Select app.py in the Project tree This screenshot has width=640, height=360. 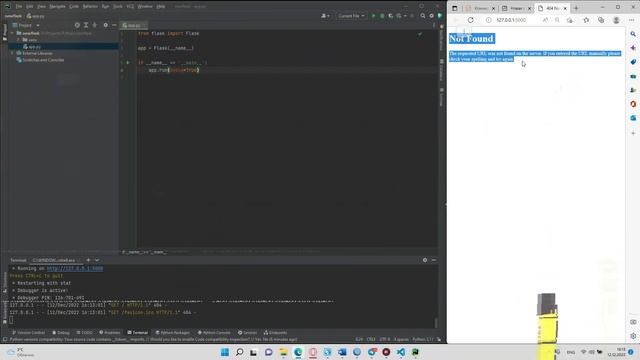(34, 47)
